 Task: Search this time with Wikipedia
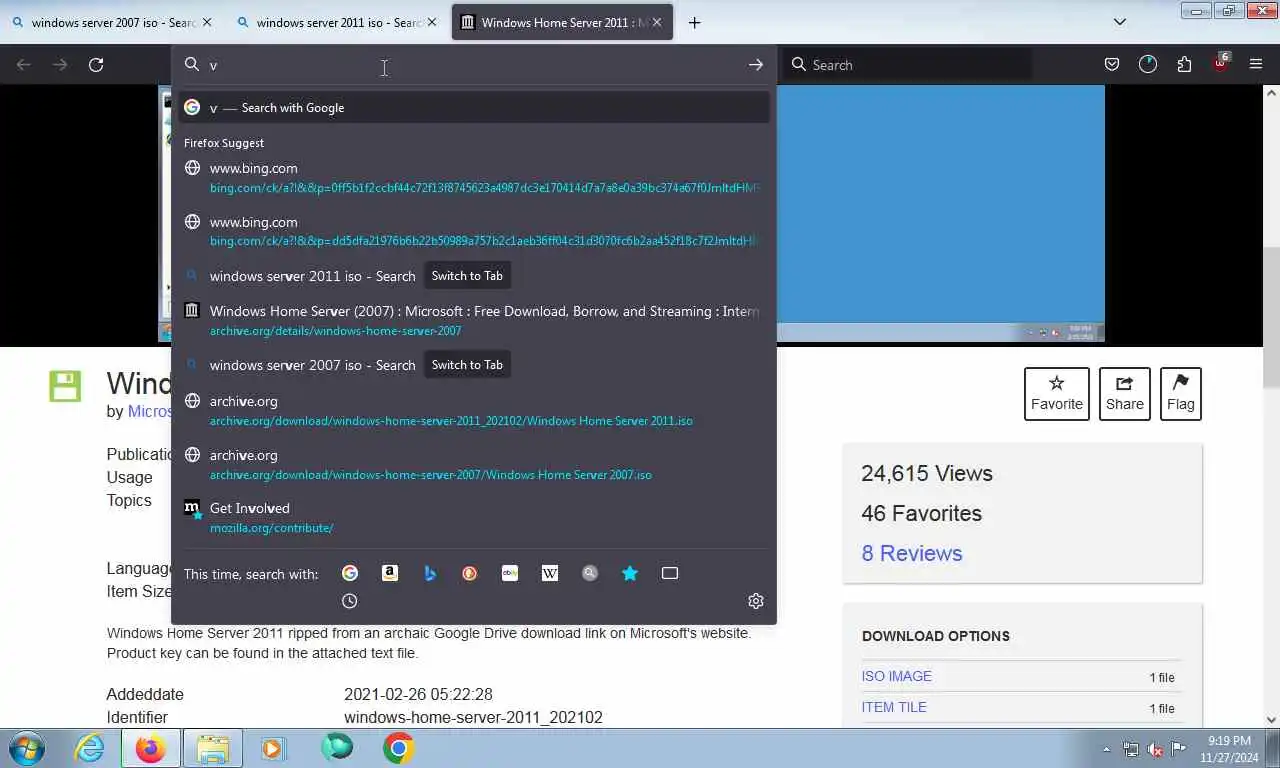[550, 573]
